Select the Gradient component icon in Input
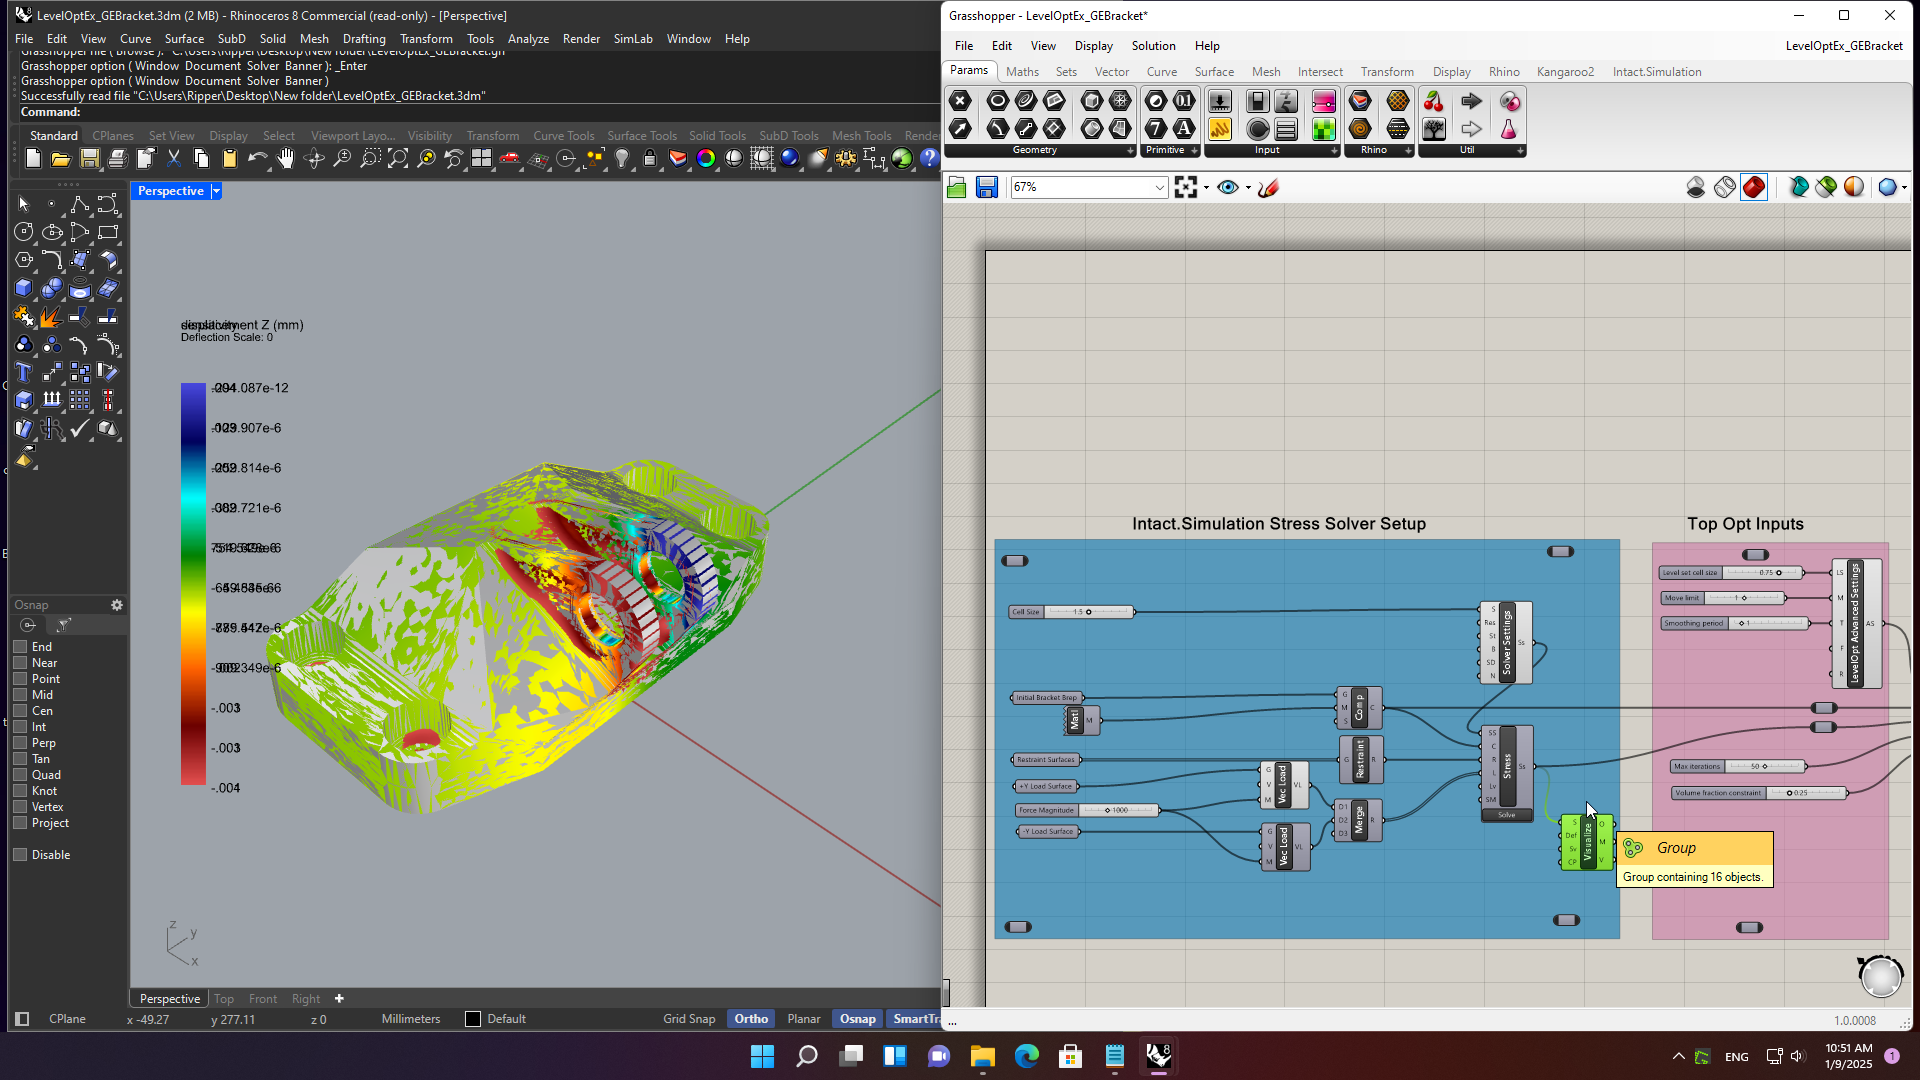 1323,101
